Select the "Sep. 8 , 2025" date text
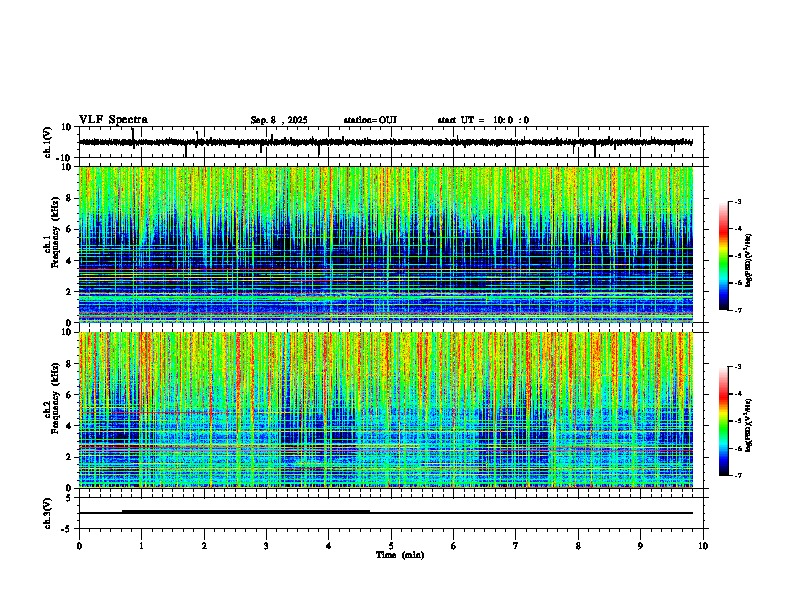Image resolution: width=792 pixels, height=612 pixels. click(x=279, y=120)
